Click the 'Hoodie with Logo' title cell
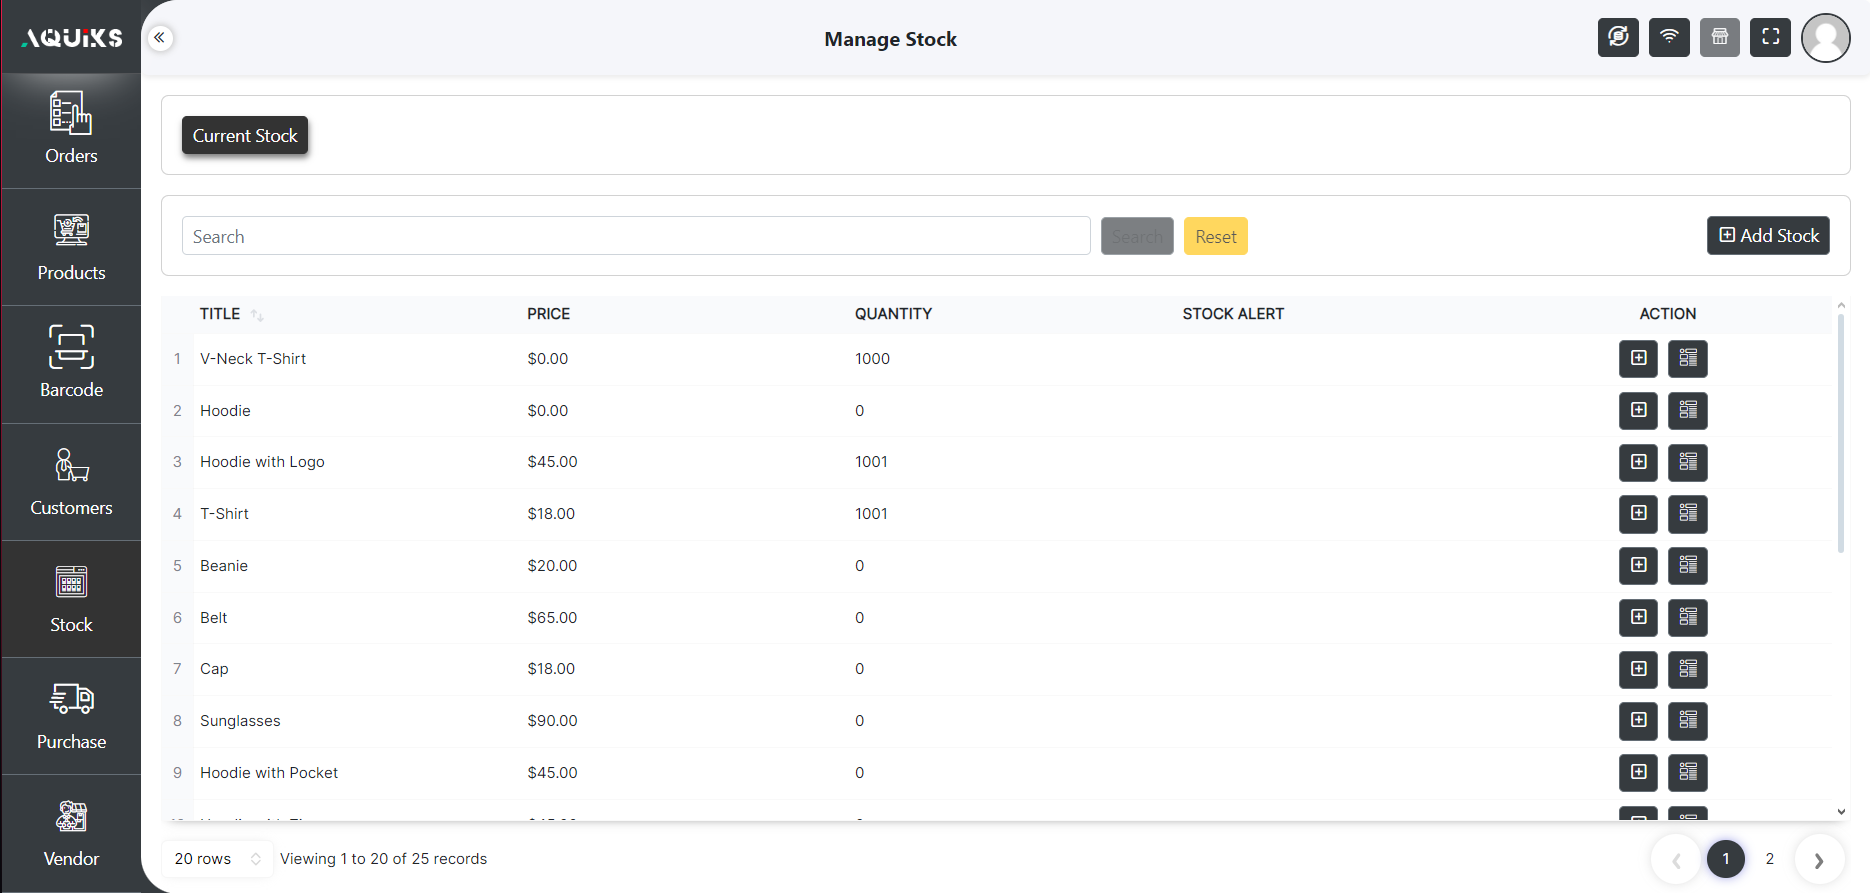Image resolution: width=1870 pixels, height=893 pixels. [262, 462]
